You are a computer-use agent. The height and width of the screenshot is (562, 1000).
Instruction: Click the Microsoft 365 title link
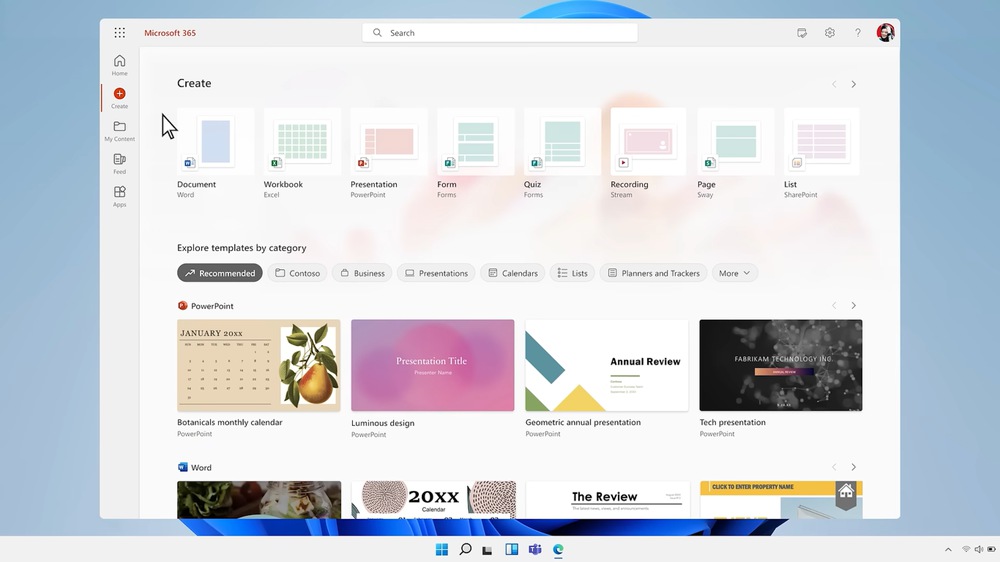click(x=170, y=33)
